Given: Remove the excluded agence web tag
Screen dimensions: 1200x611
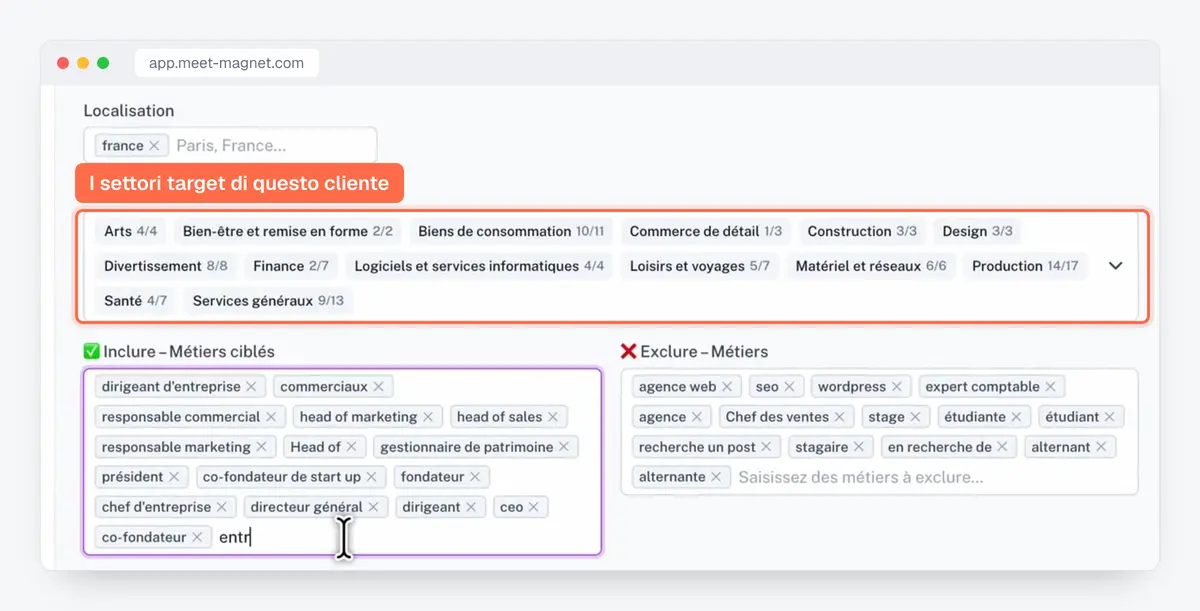Looking at the screenshot, I should [727, 387].
